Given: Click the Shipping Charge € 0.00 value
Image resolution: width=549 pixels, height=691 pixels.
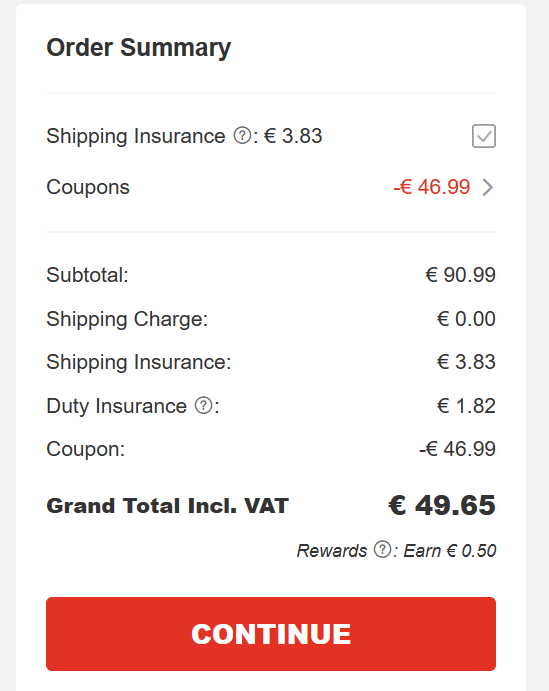Looking at the screenshot, I should click(x=466, y=319).
